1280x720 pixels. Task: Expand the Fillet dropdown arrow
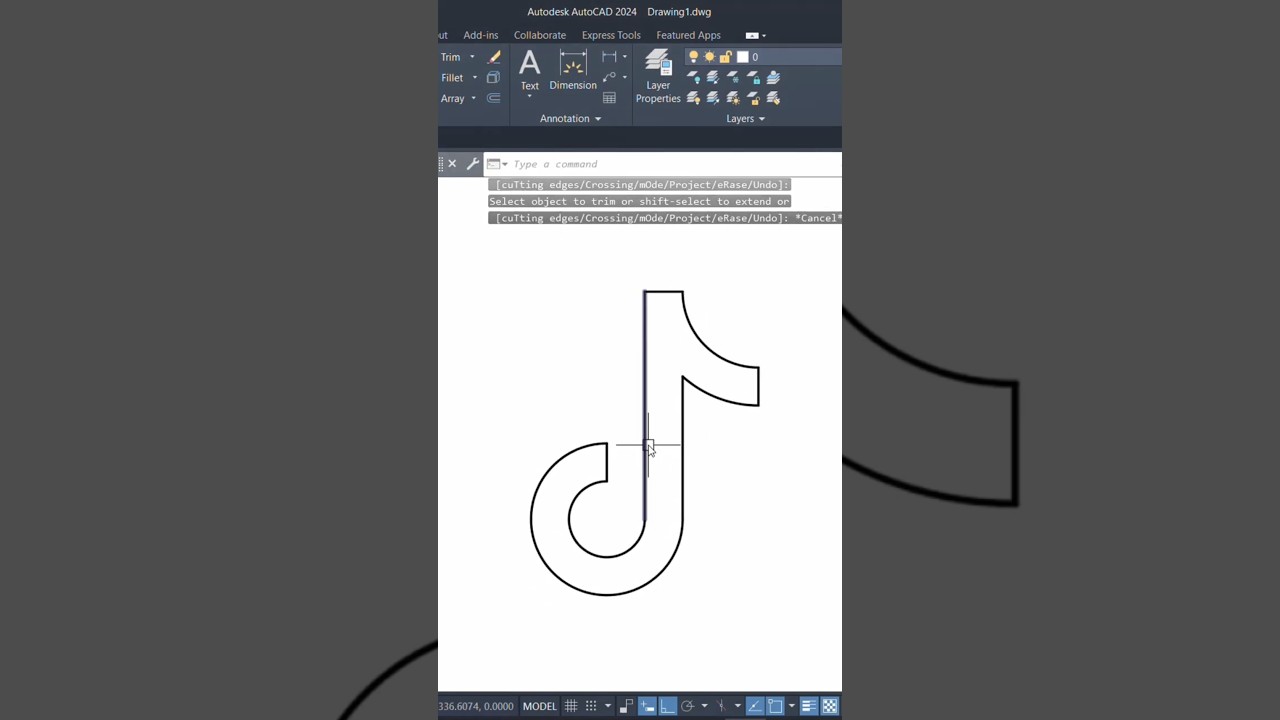click(475, 78)
